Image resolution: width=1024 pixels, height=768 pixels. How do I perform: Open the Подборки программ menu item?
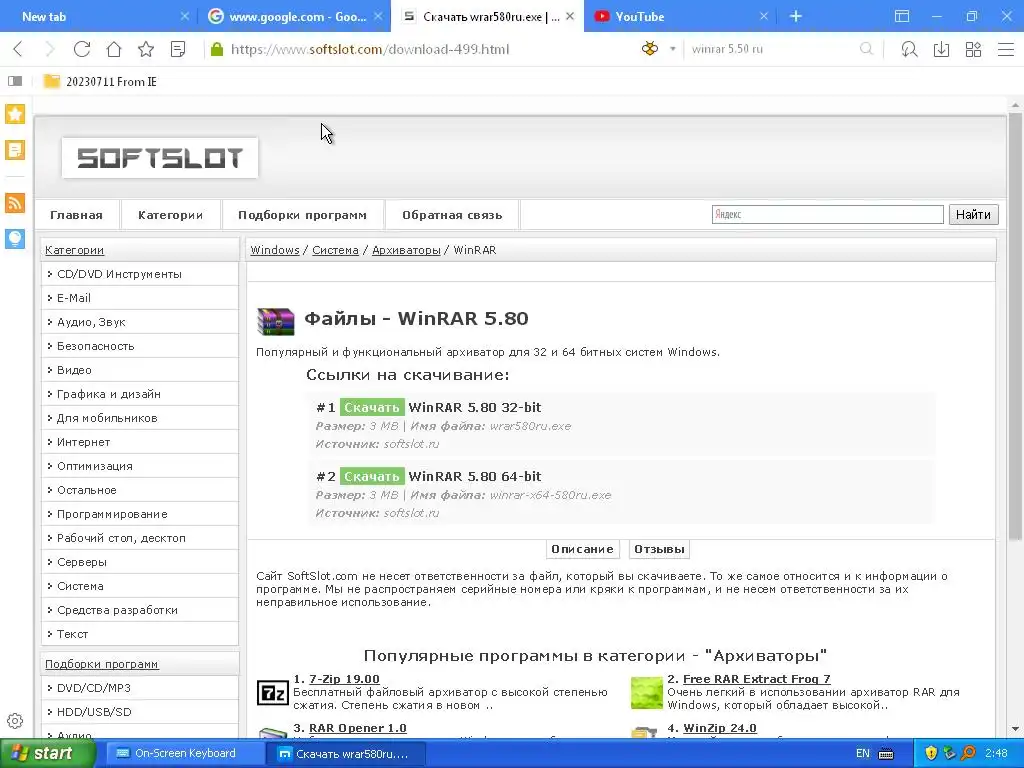[x=302, y=215]
